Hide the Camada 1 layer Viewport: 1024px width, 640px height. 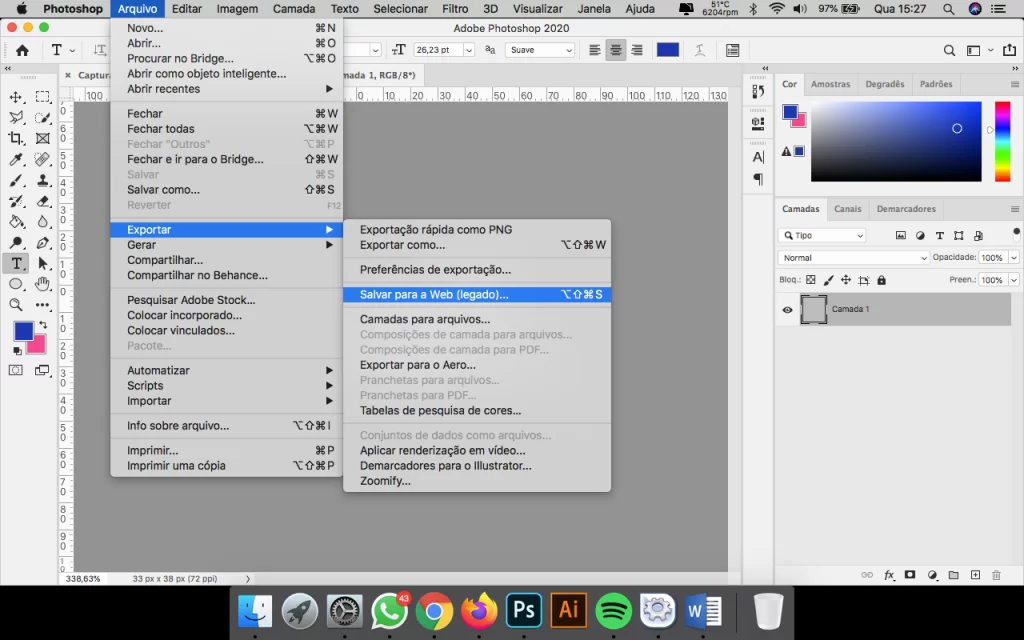[787, 310]
